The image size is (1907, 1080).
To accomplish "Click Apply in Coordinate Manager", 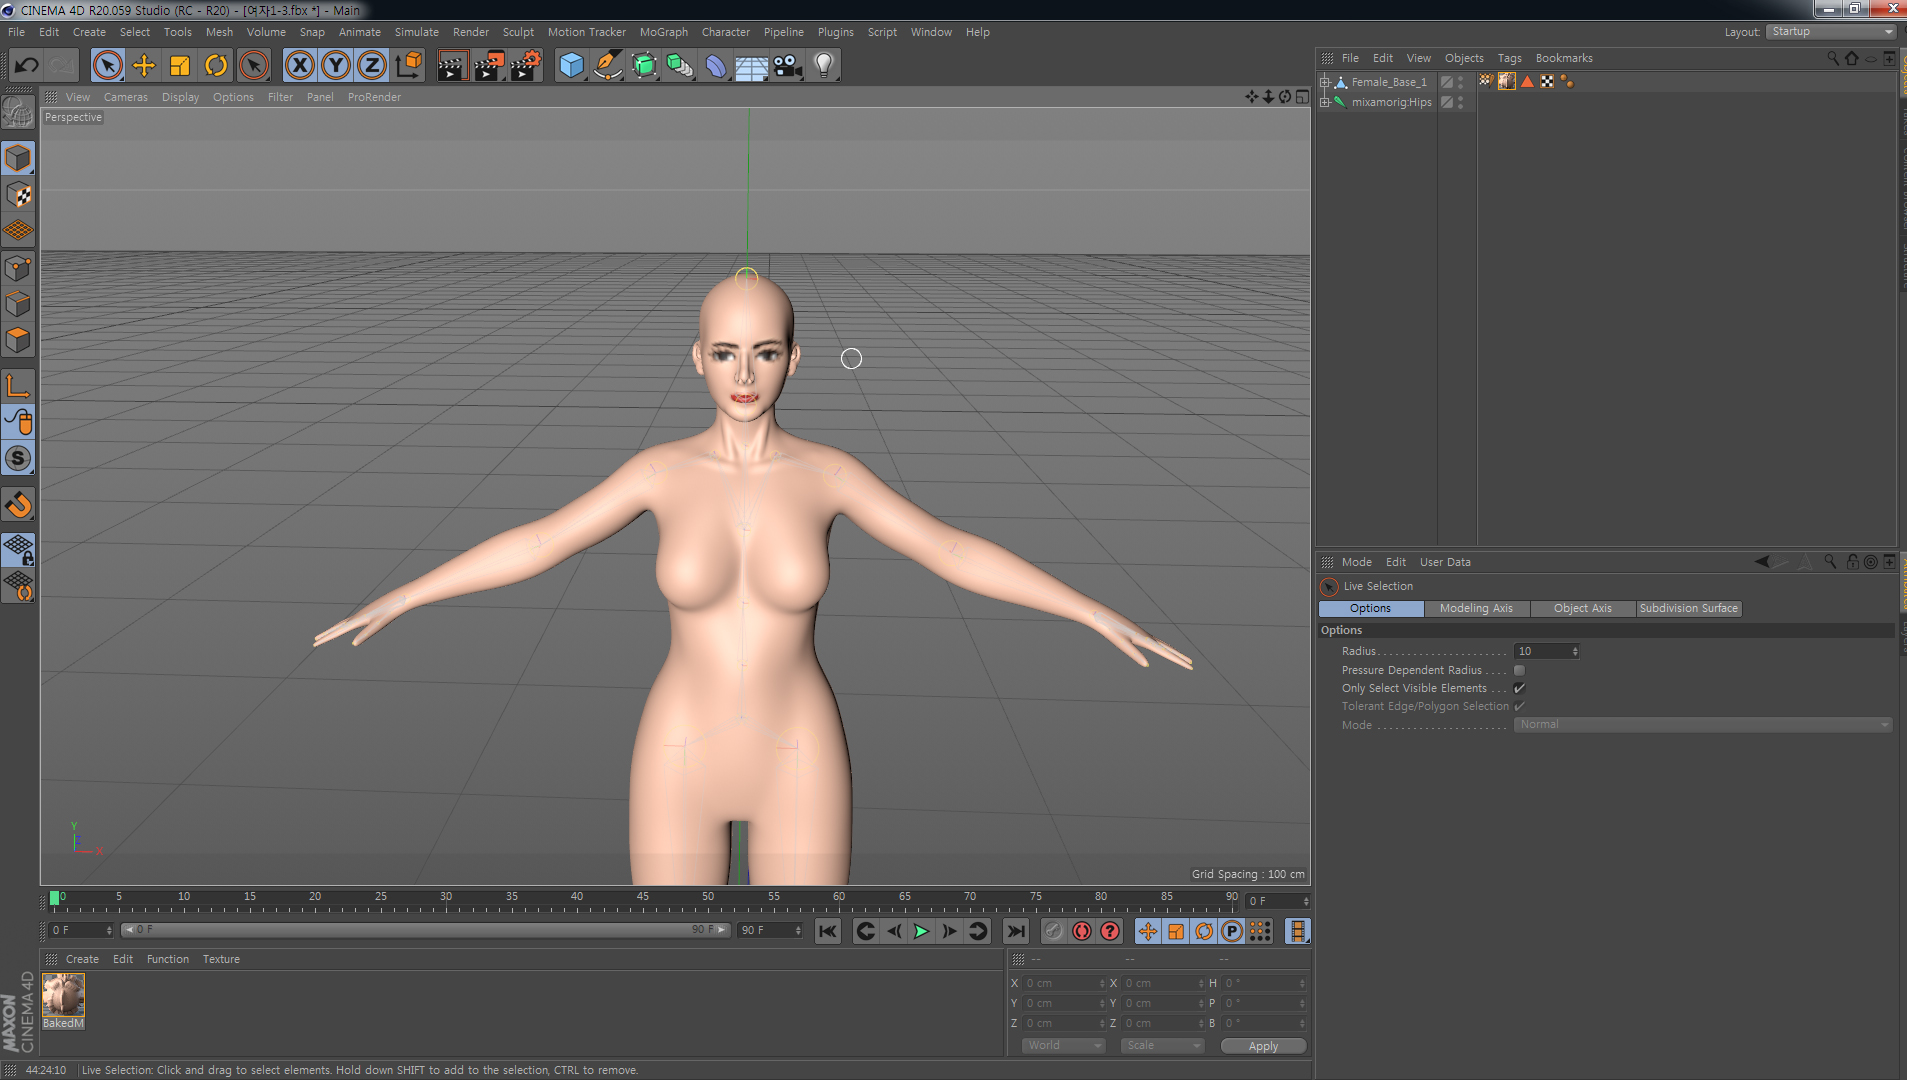I will click(1263, 1046).
